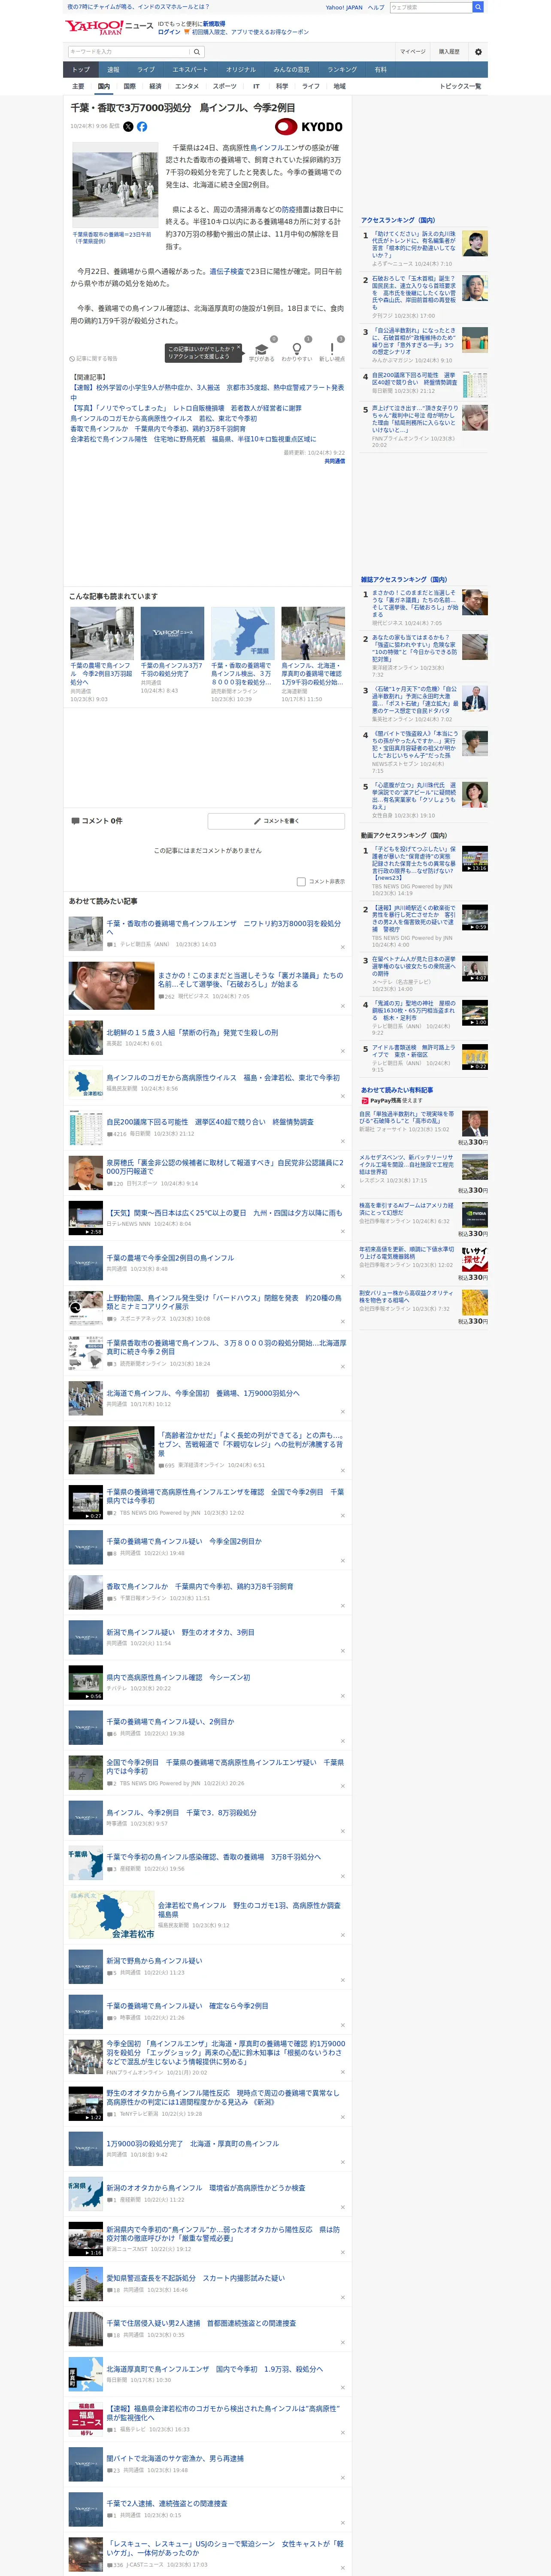Open the エキスパート navigation tab
The width and height of the screenshot is (551, 2576).
tap(190, 70)
